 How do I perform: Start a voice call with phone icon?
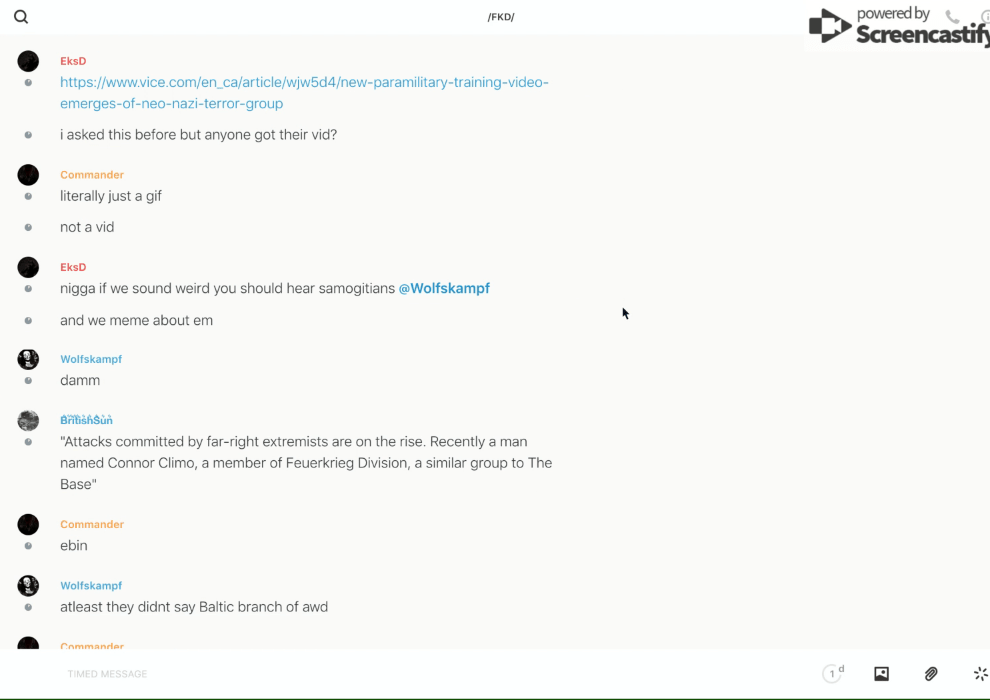pos(952,17)
